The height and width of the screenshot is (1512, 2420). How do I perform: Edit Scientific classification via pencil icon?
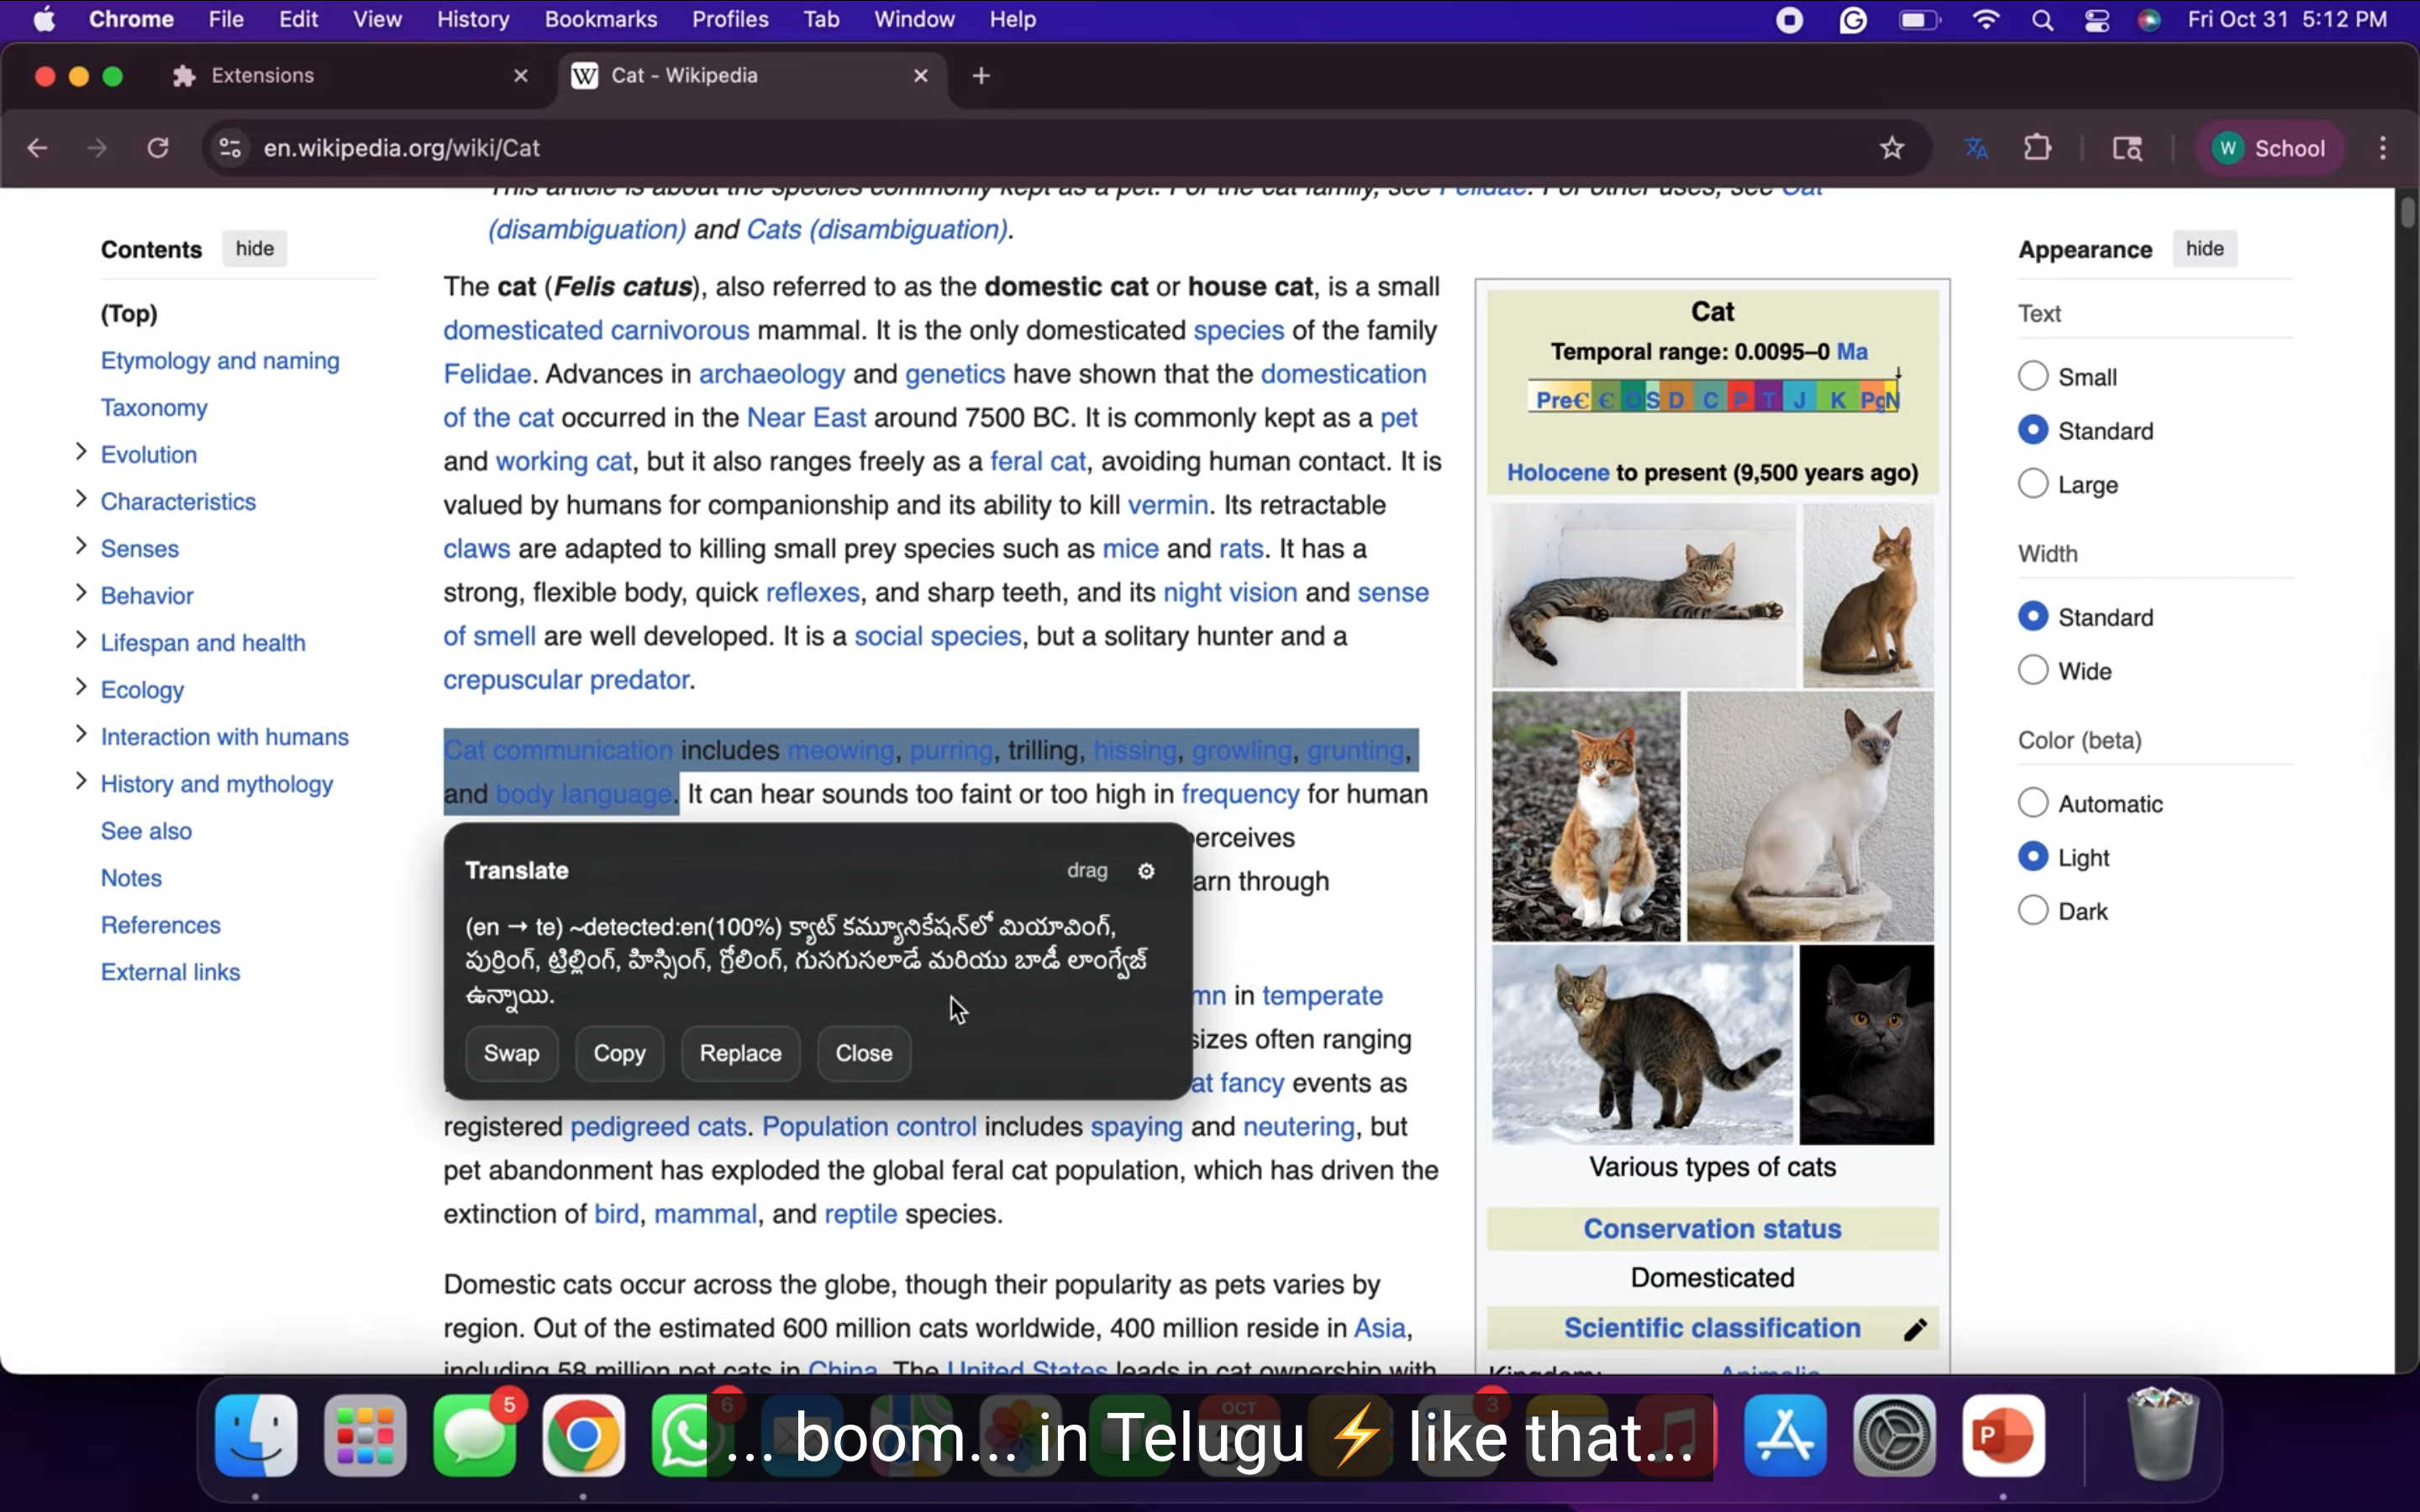pyautogui.click(x=1914, y=1329)
